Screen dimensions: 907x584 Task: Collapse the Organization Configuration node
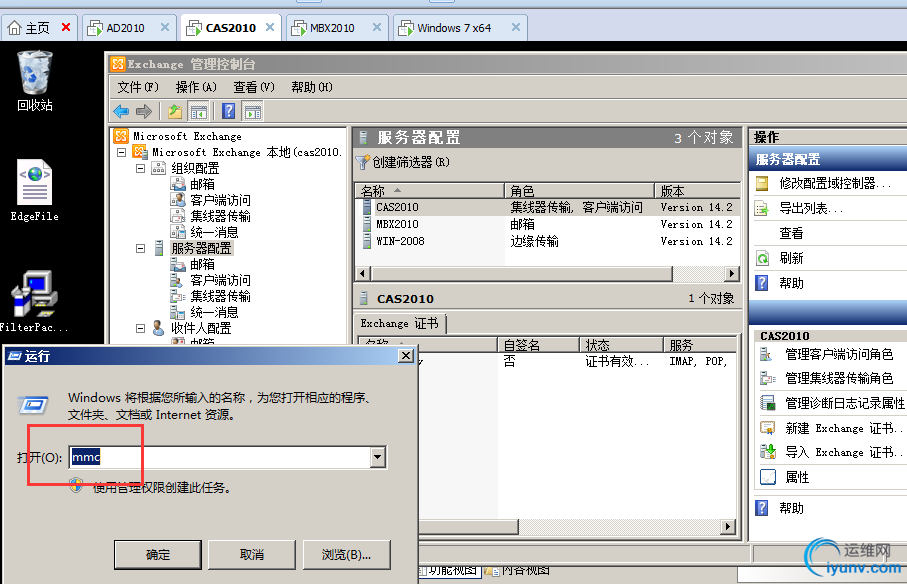[140, 168]
